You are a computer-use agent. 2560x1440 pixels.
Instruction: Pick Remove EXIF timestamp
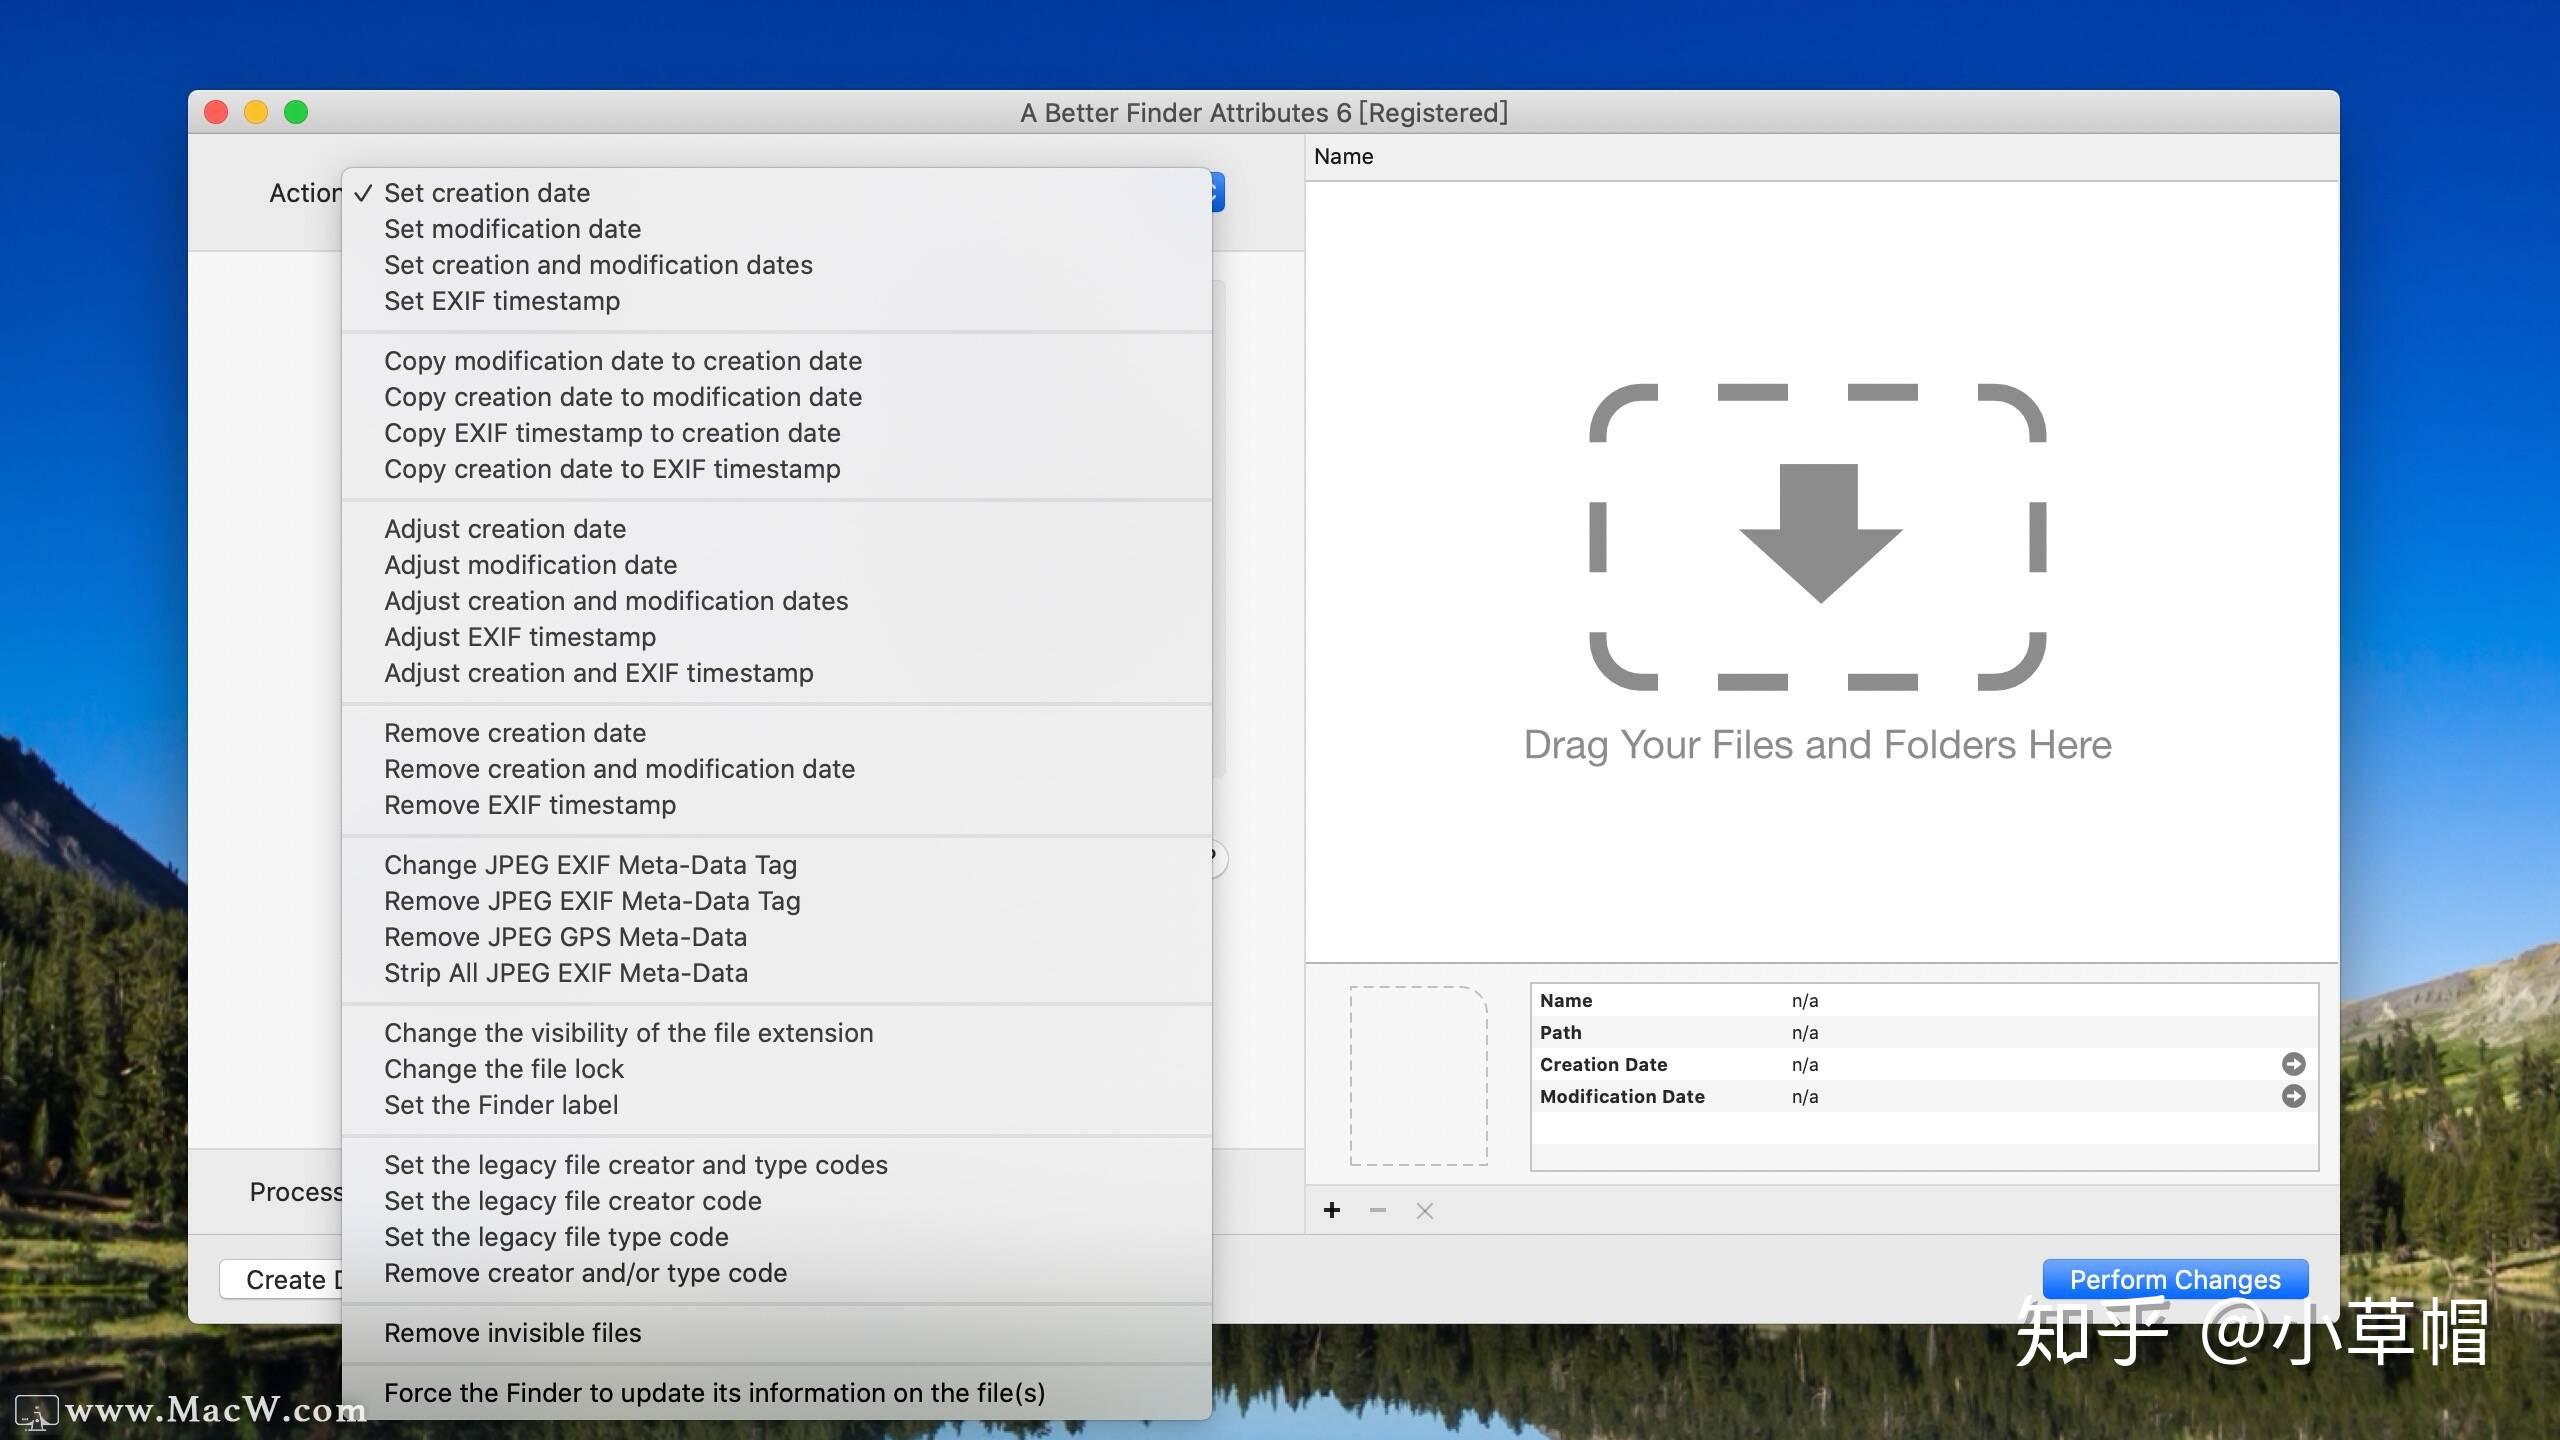click(x=776, y=805)
